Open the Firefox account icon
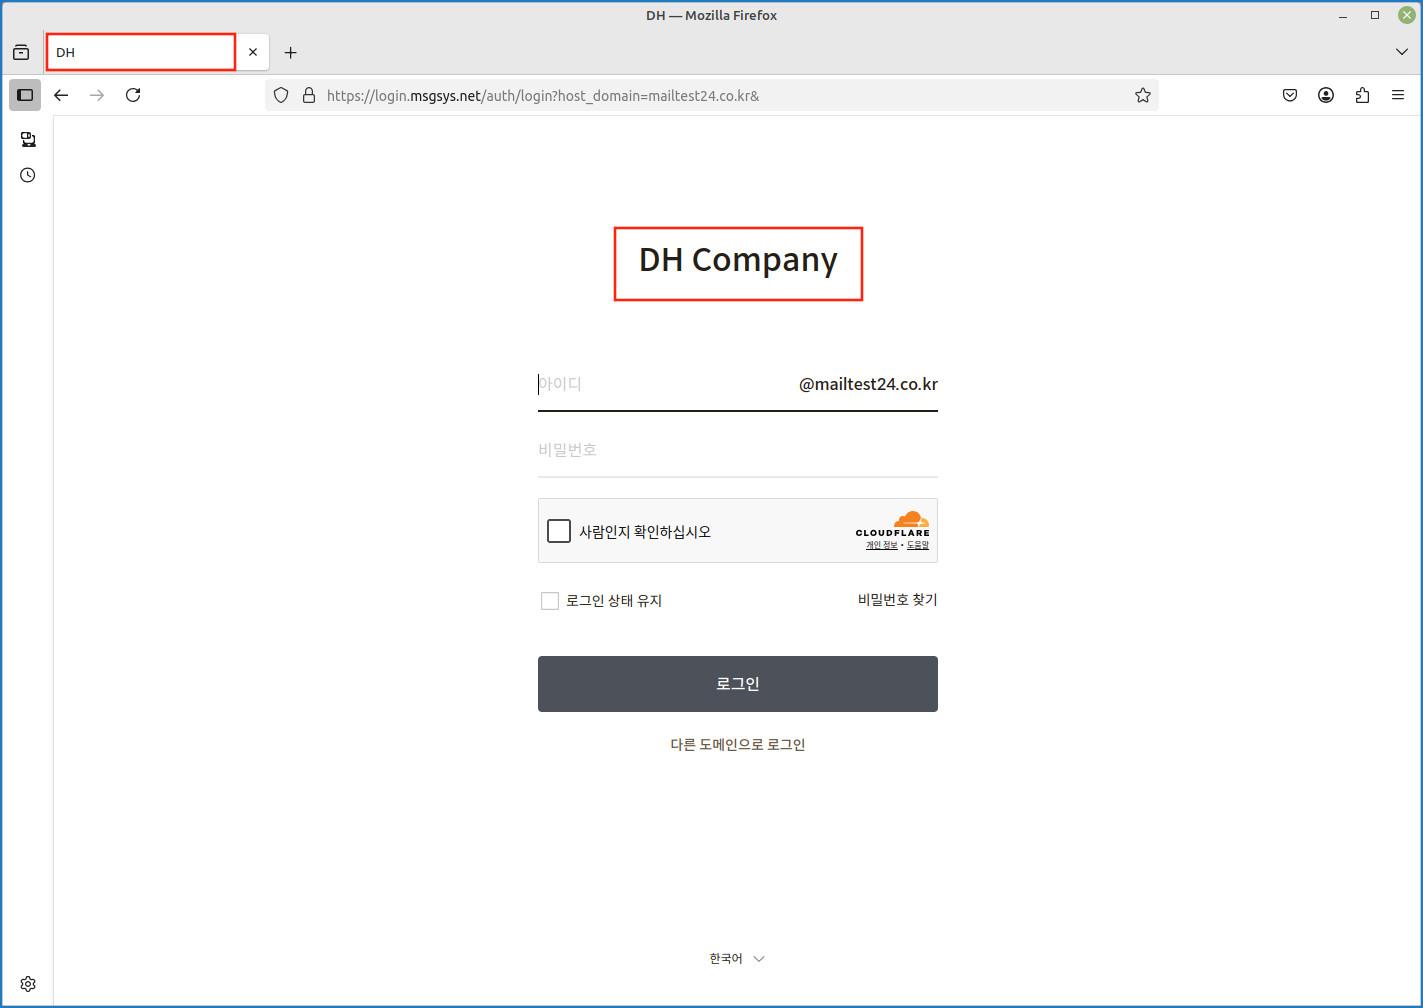This screenshot has width=1423, height=1008. pyautogui.click(x=1326, y=95)
